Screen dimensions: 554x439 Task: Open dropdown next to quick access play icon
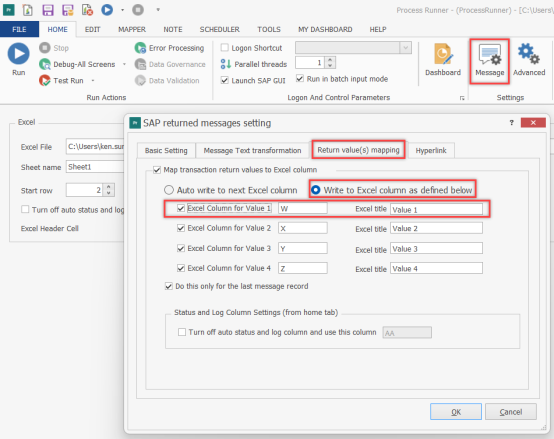[122, 10]
